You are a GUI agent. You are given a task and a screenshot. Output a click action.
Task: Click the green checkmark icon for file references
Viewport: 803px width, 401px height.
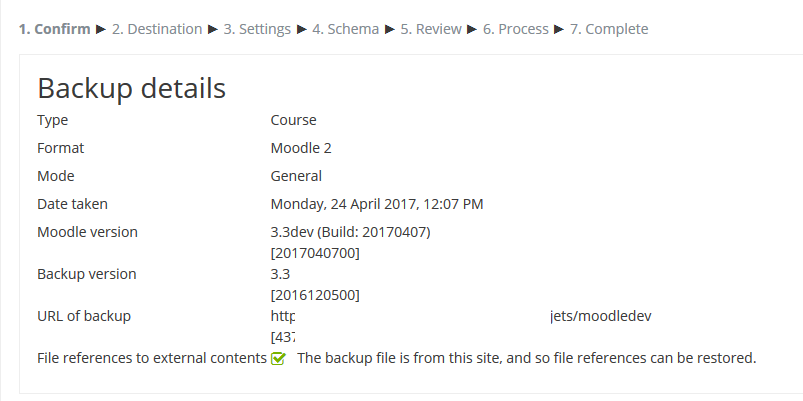[278, 358]
